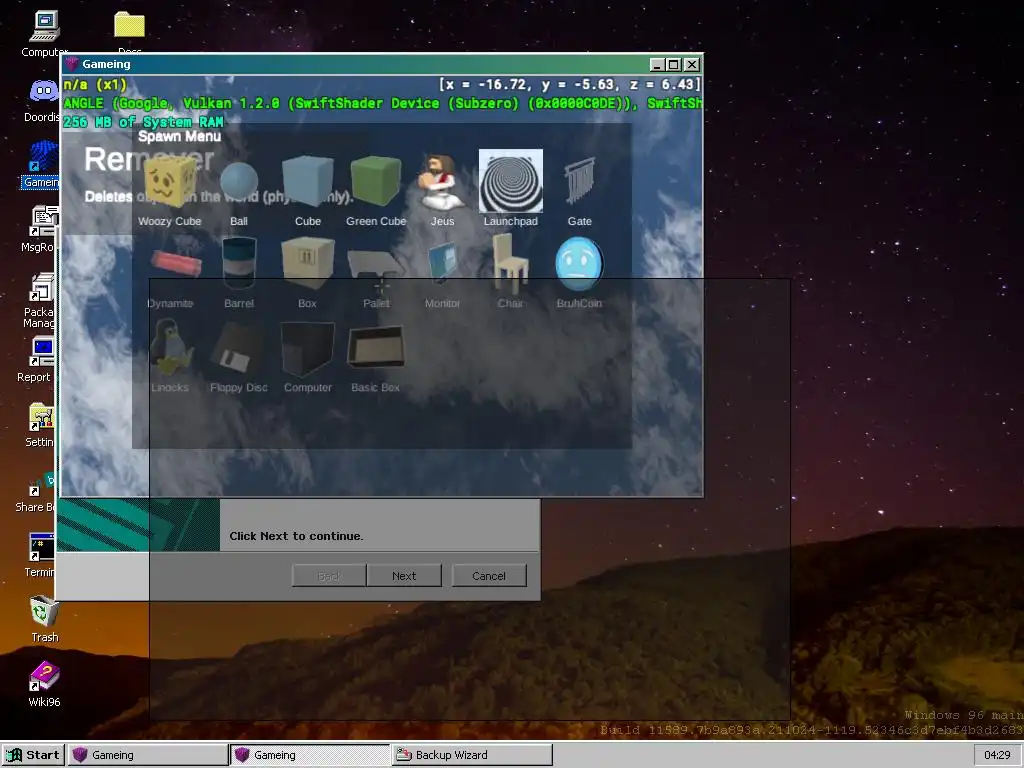Spawn the Woozy Cube item
This screenshot has height=768, width=1024.
tap(170, 189)
